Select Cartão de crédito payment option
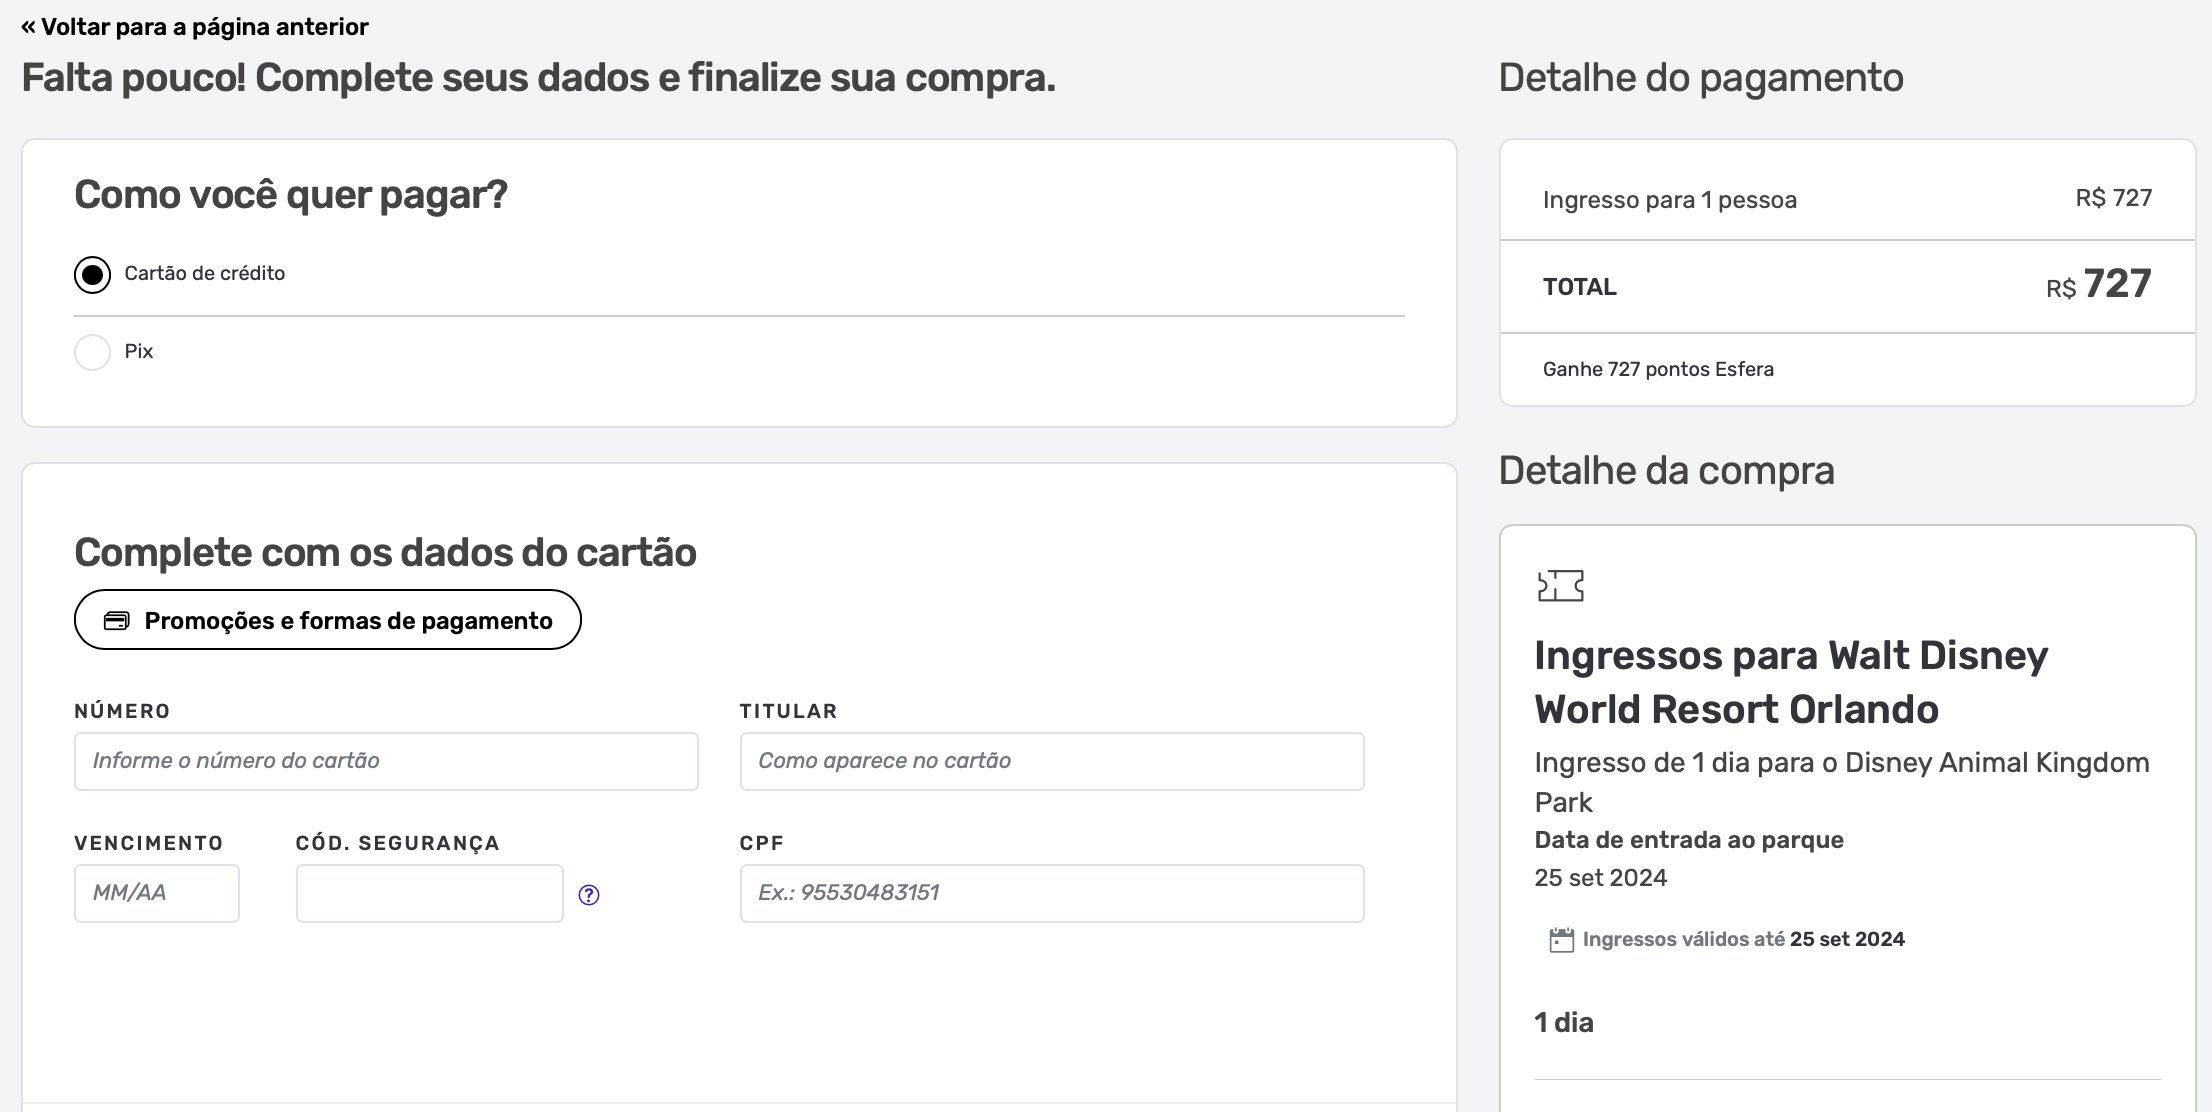 pyautogui.click(x=92, y=274)
